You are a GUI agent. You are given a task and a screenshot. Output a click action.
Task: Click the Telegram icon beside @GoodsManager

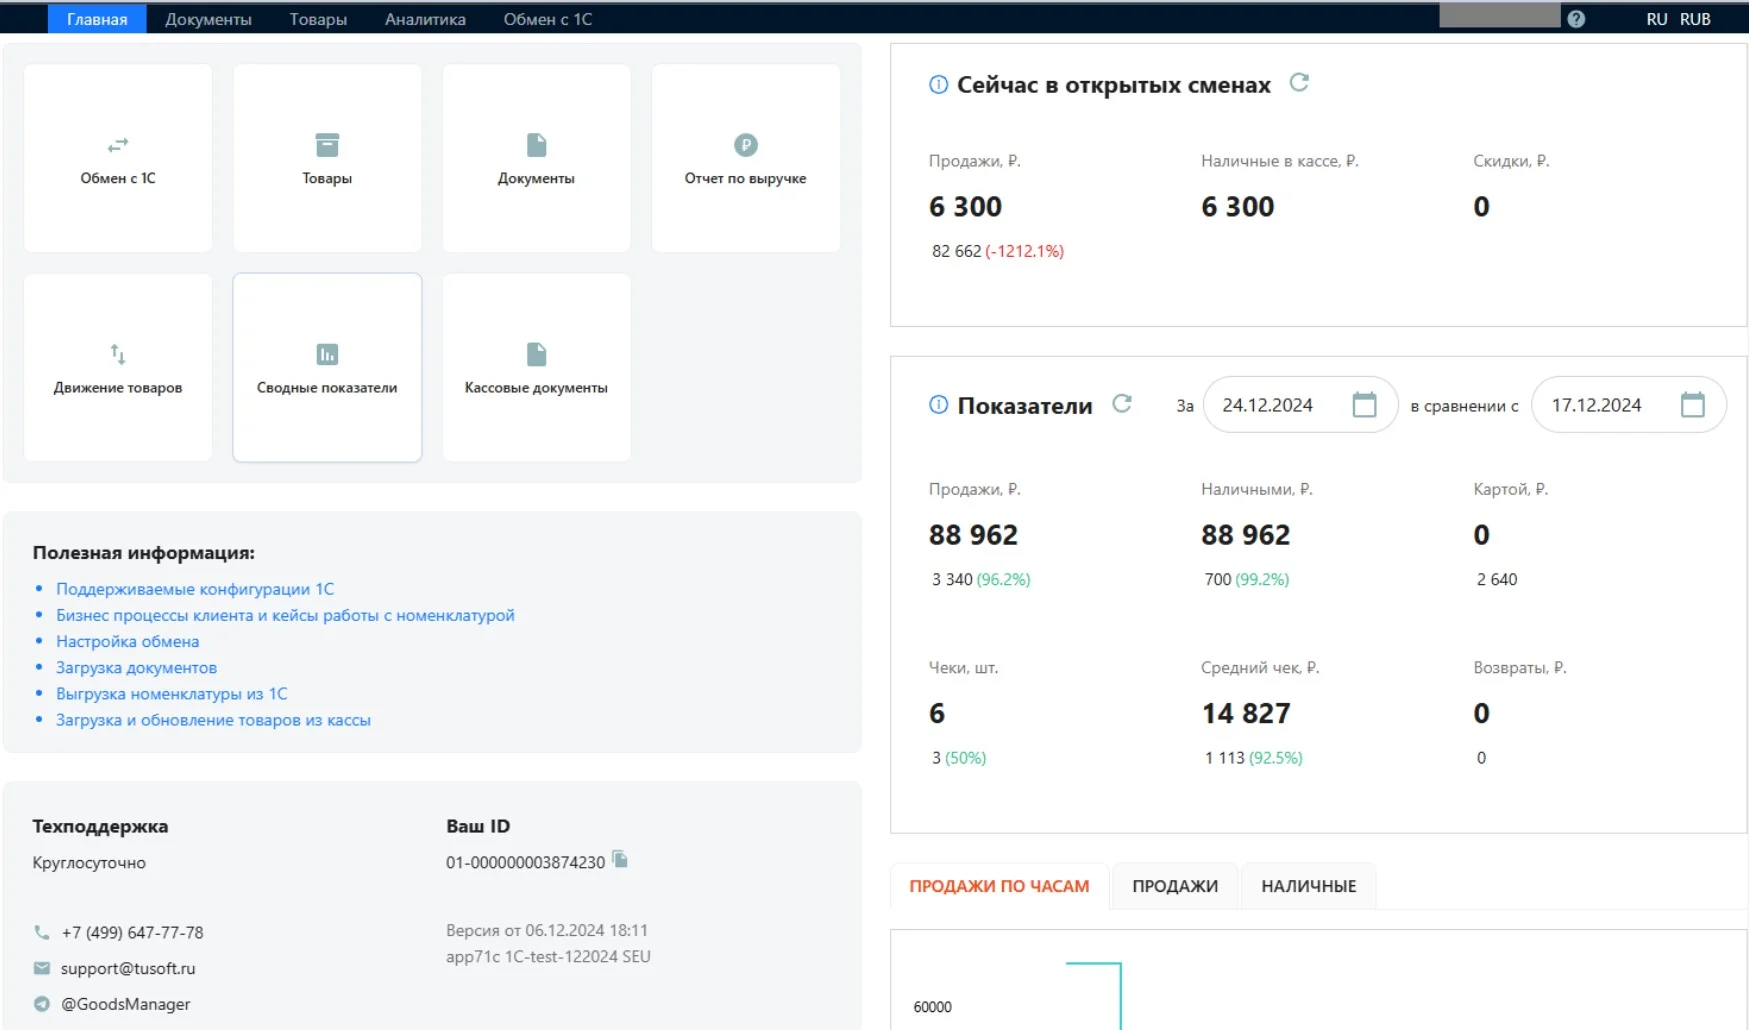click(41, 1004)
